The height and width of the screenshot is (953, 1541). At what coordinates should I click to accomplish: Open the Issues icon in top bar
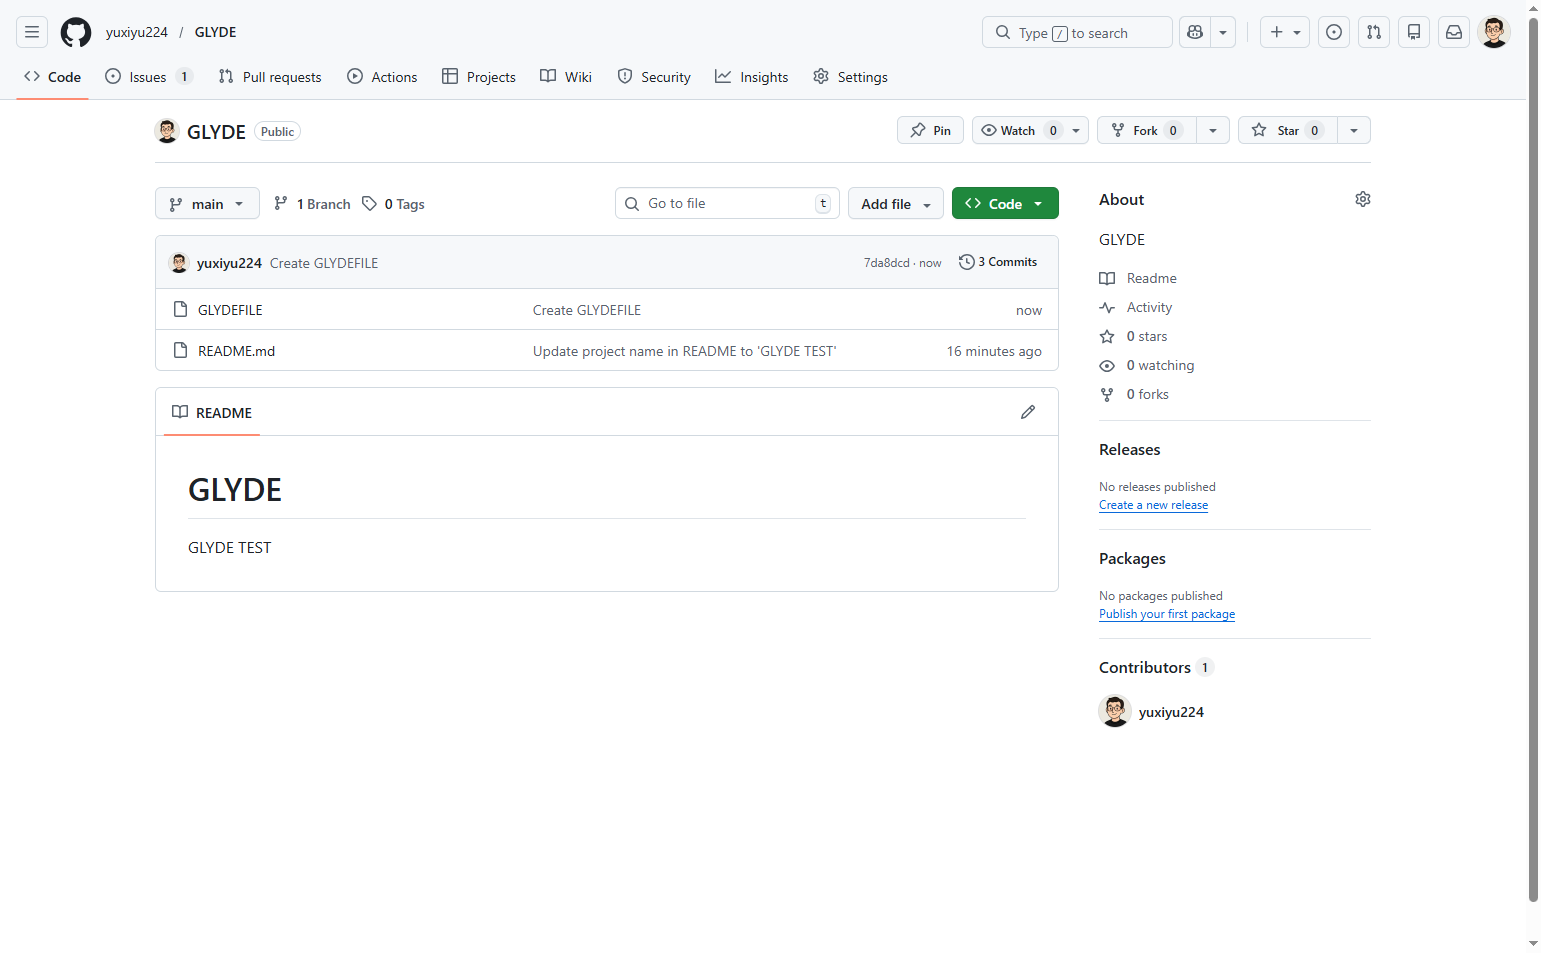click(x=1334, y=32)
